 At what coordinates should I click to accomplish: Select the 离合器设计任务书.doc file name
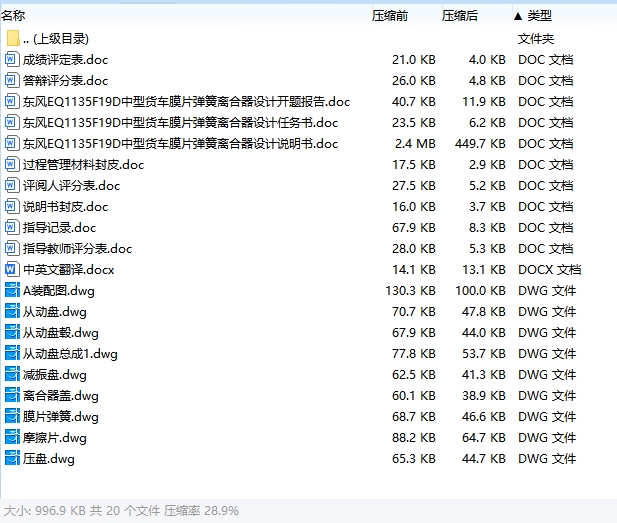[x=181, y=123]
